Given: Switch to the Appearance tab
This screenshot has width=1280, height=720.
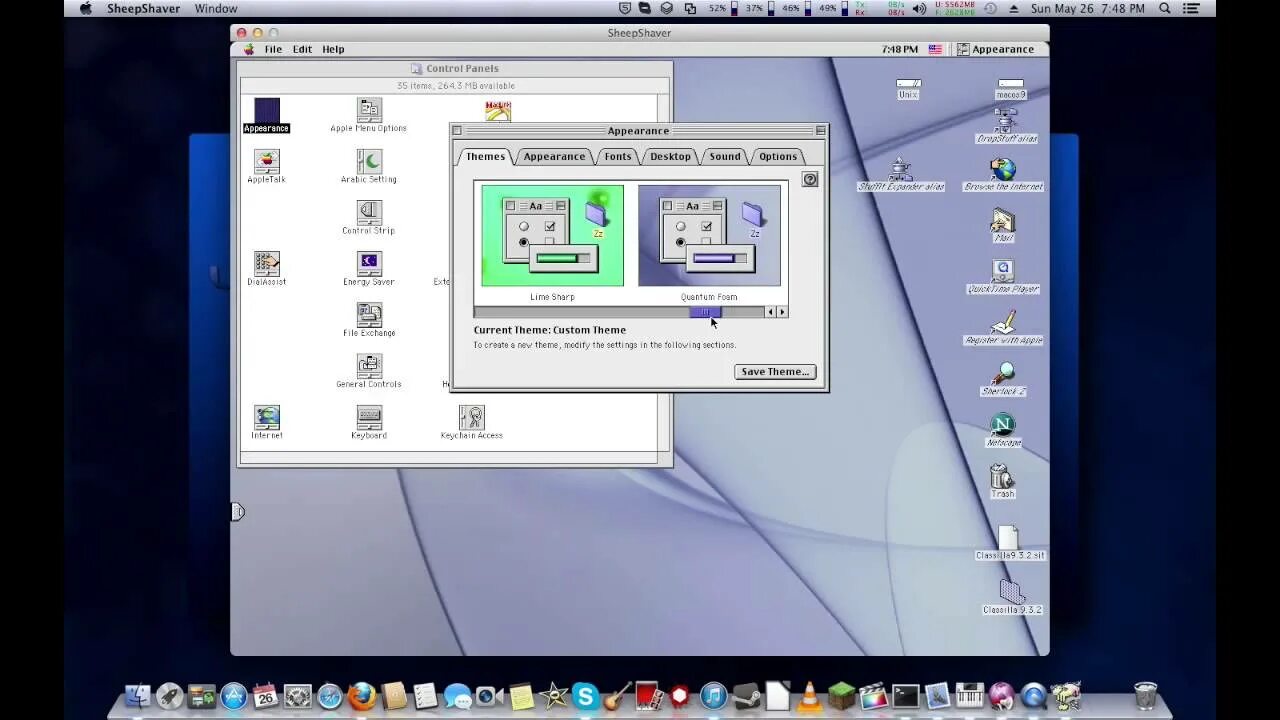Looking at the screenshot, I should tap(554, 156).
